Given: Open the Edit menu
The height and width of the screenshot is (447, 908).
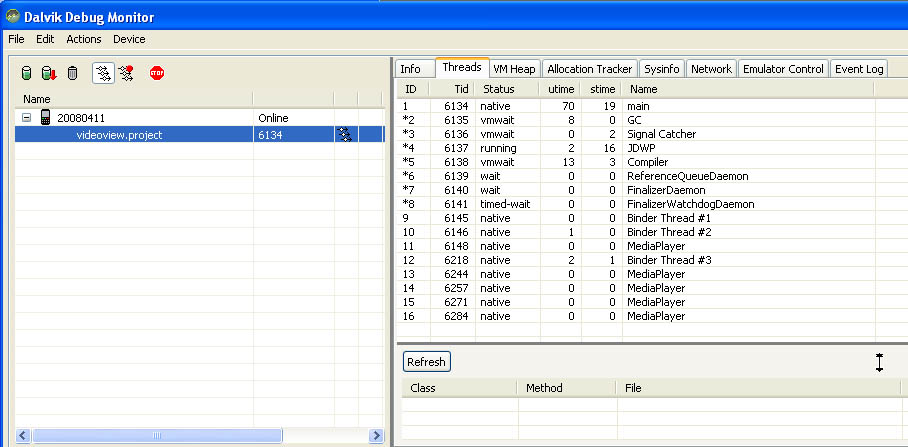Looking at the screenshot, I should pyautogui.click(x=45, y=39).
